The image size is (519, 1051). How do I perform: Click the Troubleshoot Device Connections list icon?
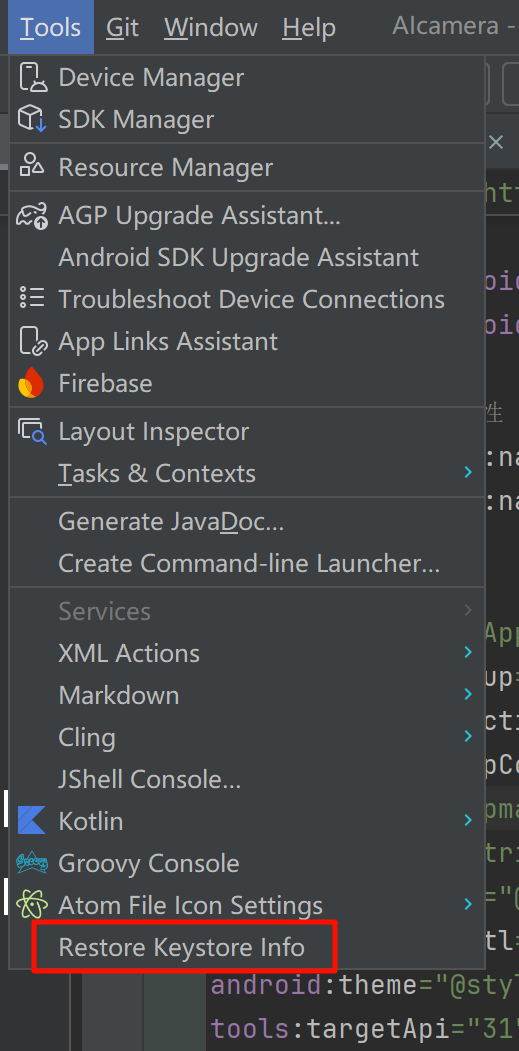pyautogui.click(x=32, y=299)
